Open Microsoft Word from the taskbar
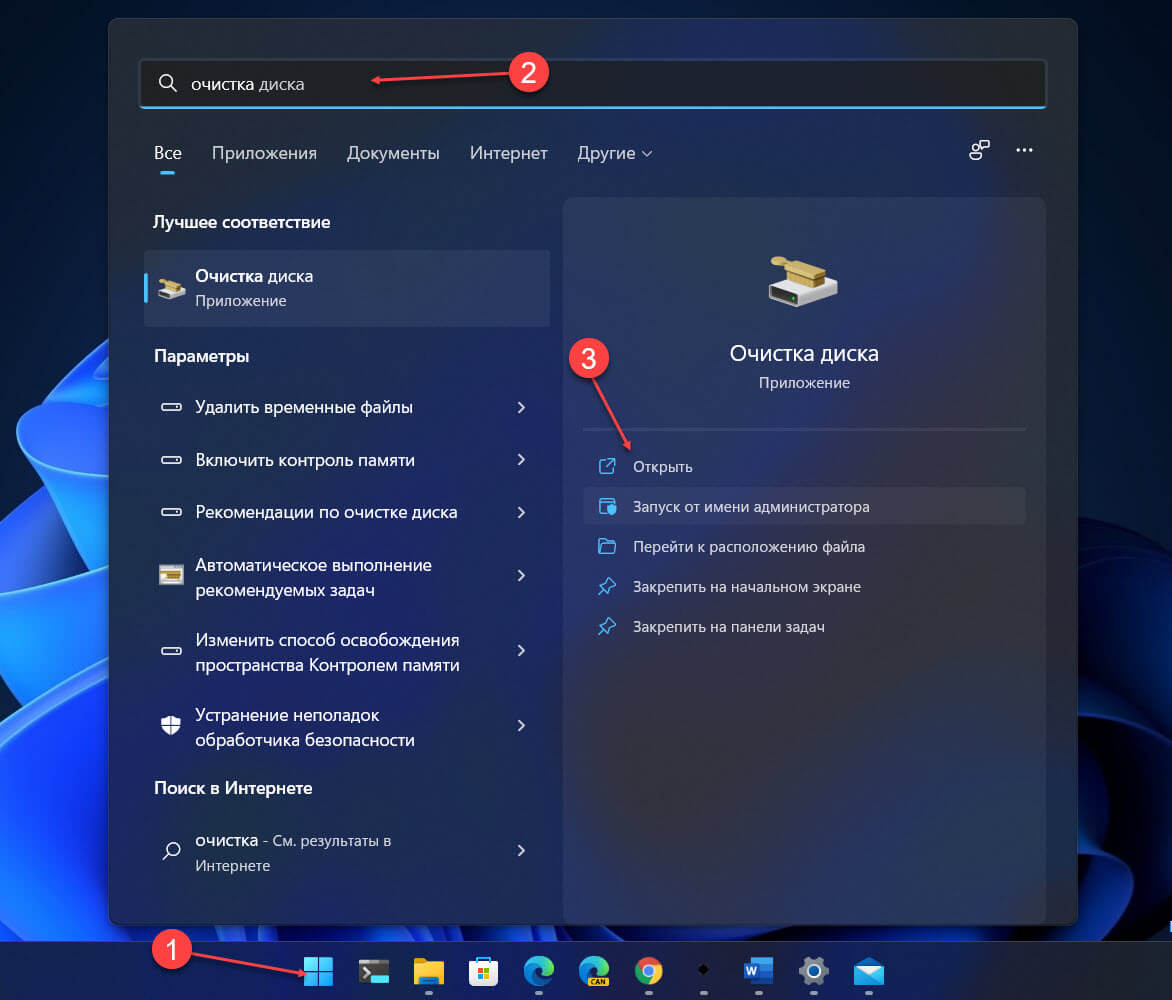This screenshot has height=1000, width=1172. pos(758,972)
